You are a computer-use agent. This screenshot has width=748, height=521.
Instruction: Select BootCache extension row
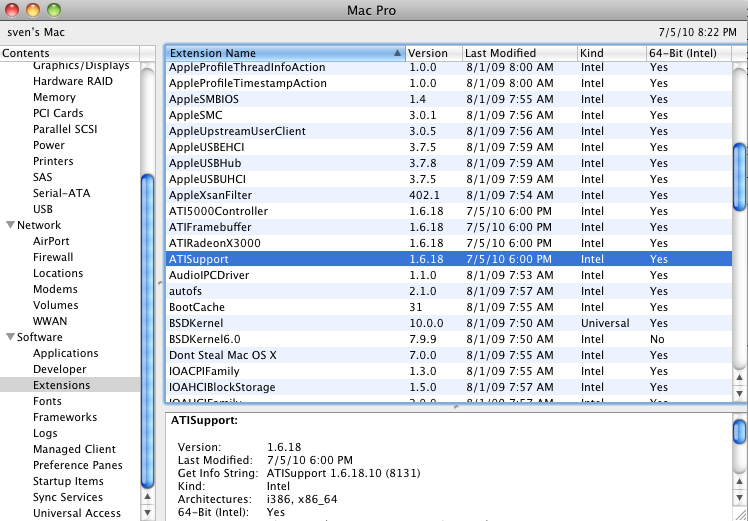coord(449,307)
